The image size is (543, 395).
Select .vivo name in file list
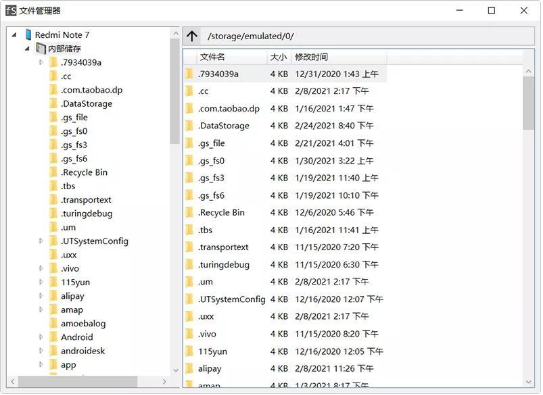(x=207, y=334)
